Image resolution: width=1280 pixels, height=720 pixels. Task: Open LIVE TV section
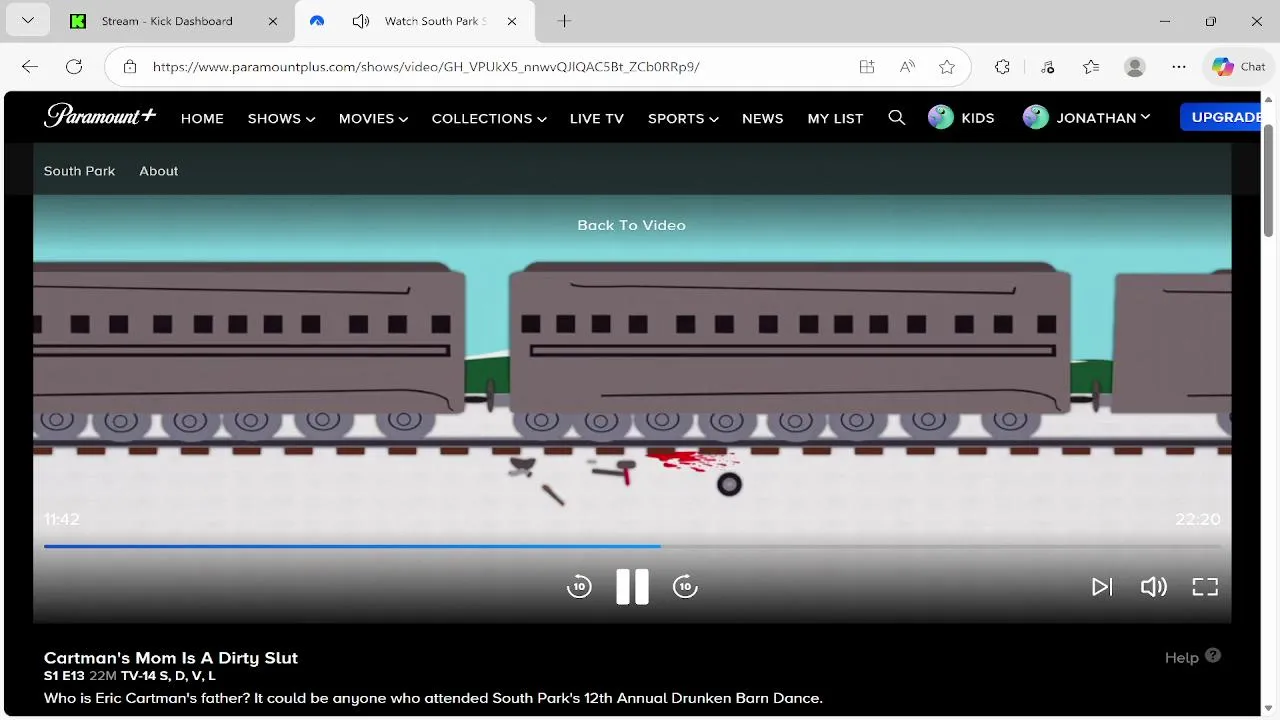pyautogui.click(x=597, y=118)
